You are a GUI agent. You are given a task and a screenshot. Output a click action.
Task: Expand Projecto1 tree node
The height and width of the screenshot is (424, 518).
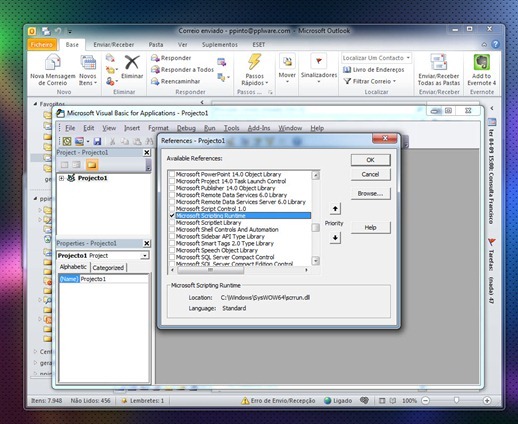tap(61, 178)
